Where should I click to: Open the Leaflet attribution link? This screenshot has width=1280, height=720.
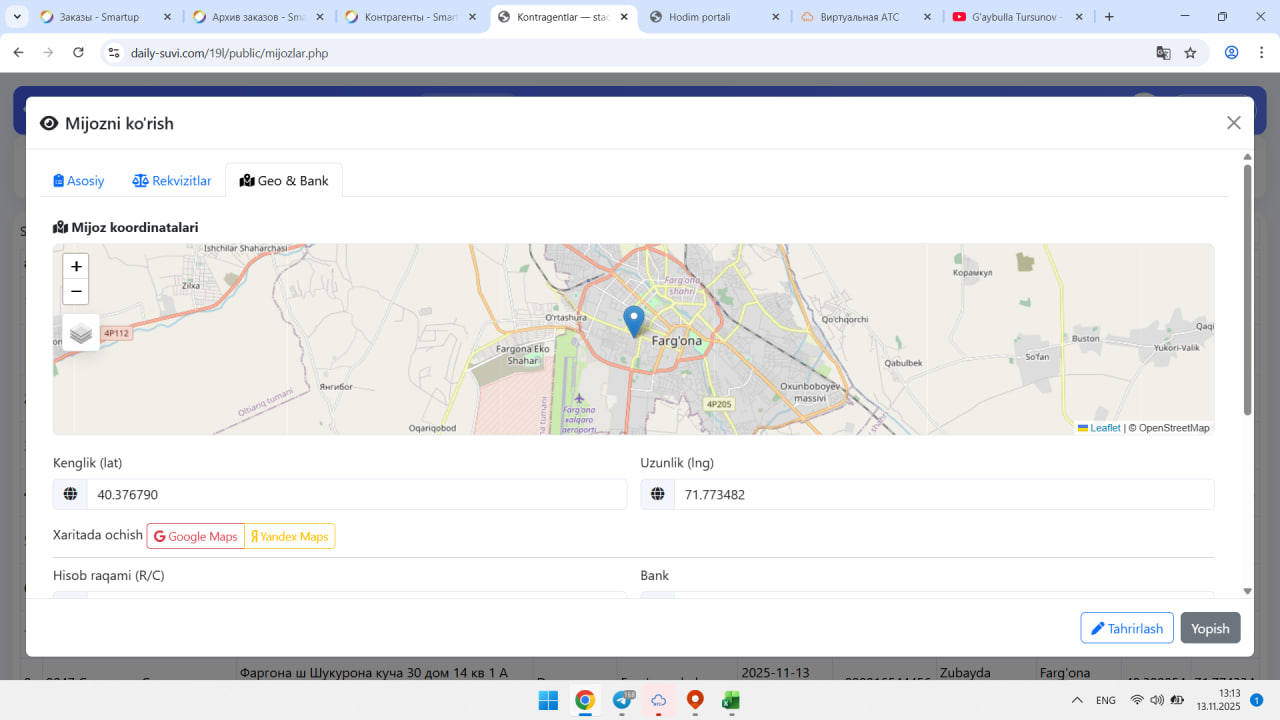click(x=1104, y=428)
